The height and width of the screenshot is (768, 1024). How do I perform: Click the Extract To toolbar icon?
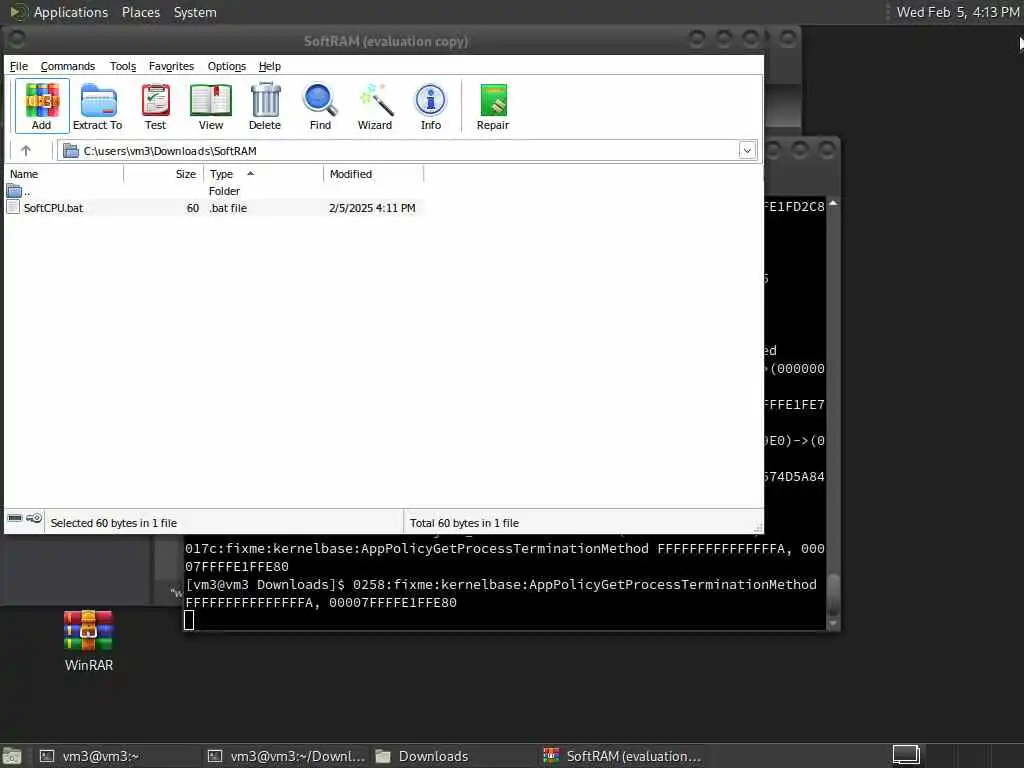click(x=97, y=106)
